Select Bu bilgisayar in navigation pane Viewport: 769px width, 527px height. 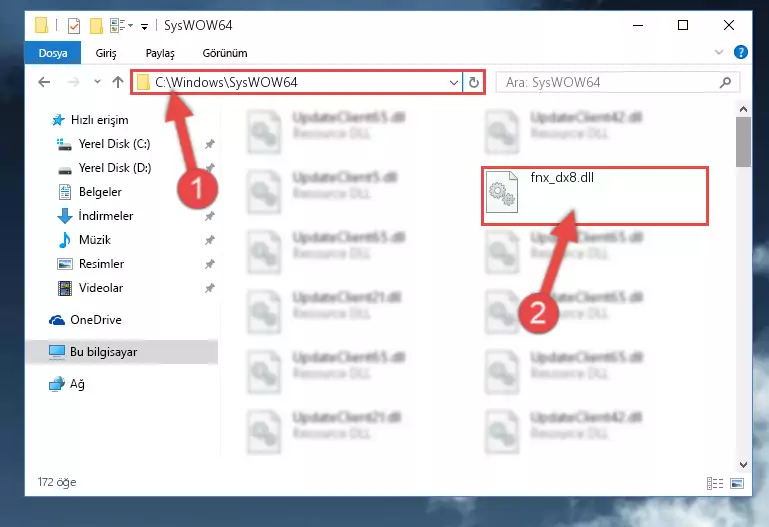[x=122, y=351]
